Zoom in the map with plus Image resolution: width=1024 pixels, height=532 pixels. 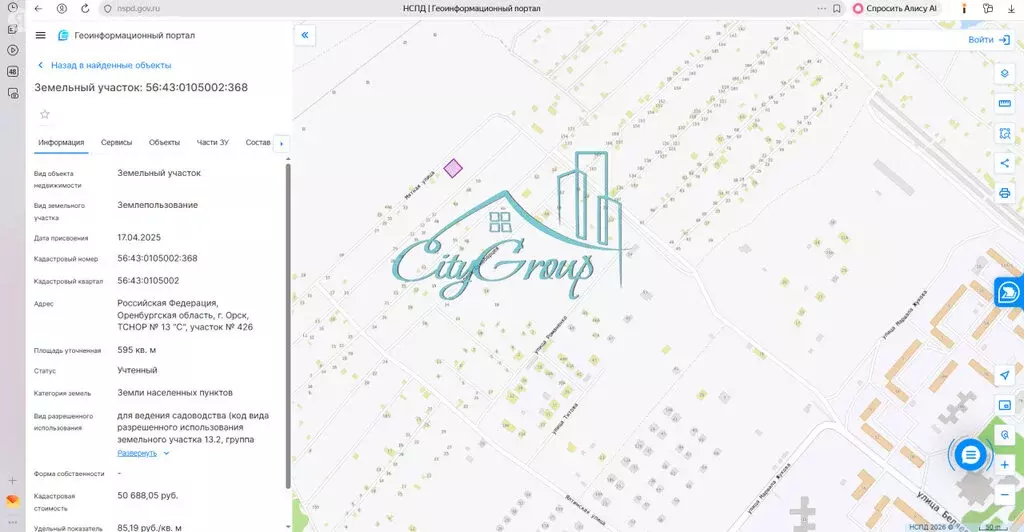click(x=1004, y=465)
